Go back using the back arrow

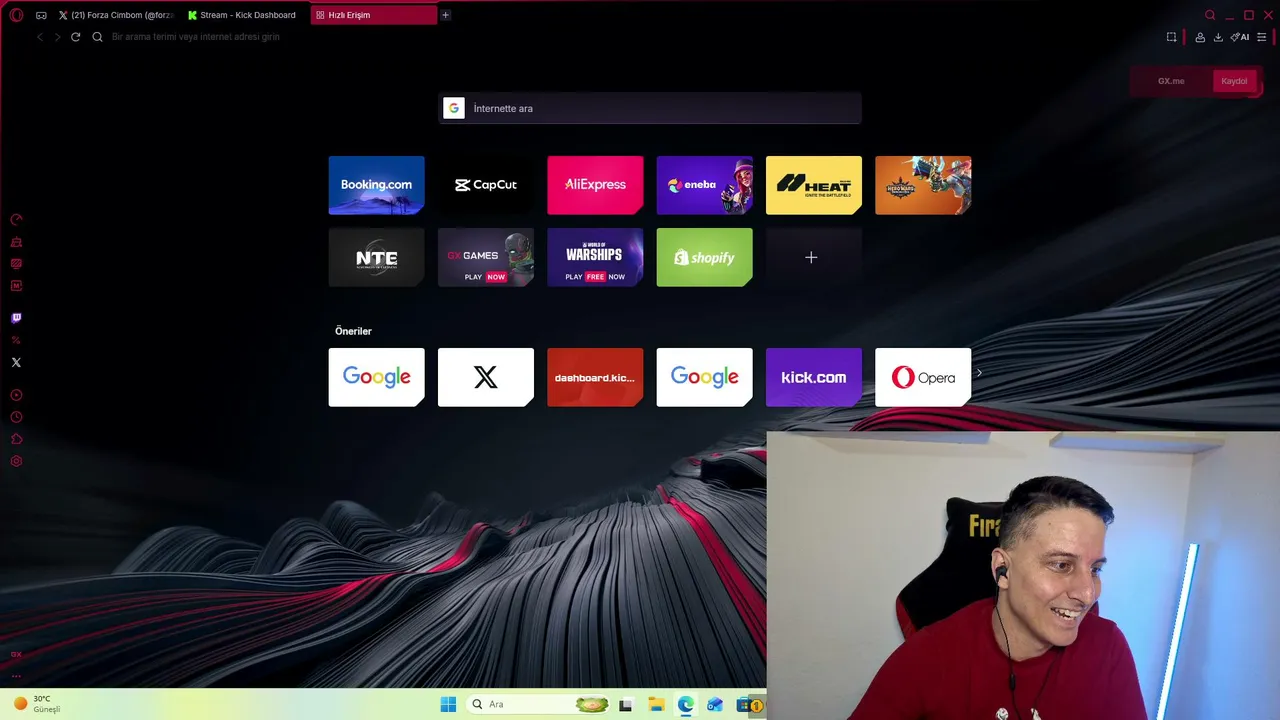click(40, 37)
